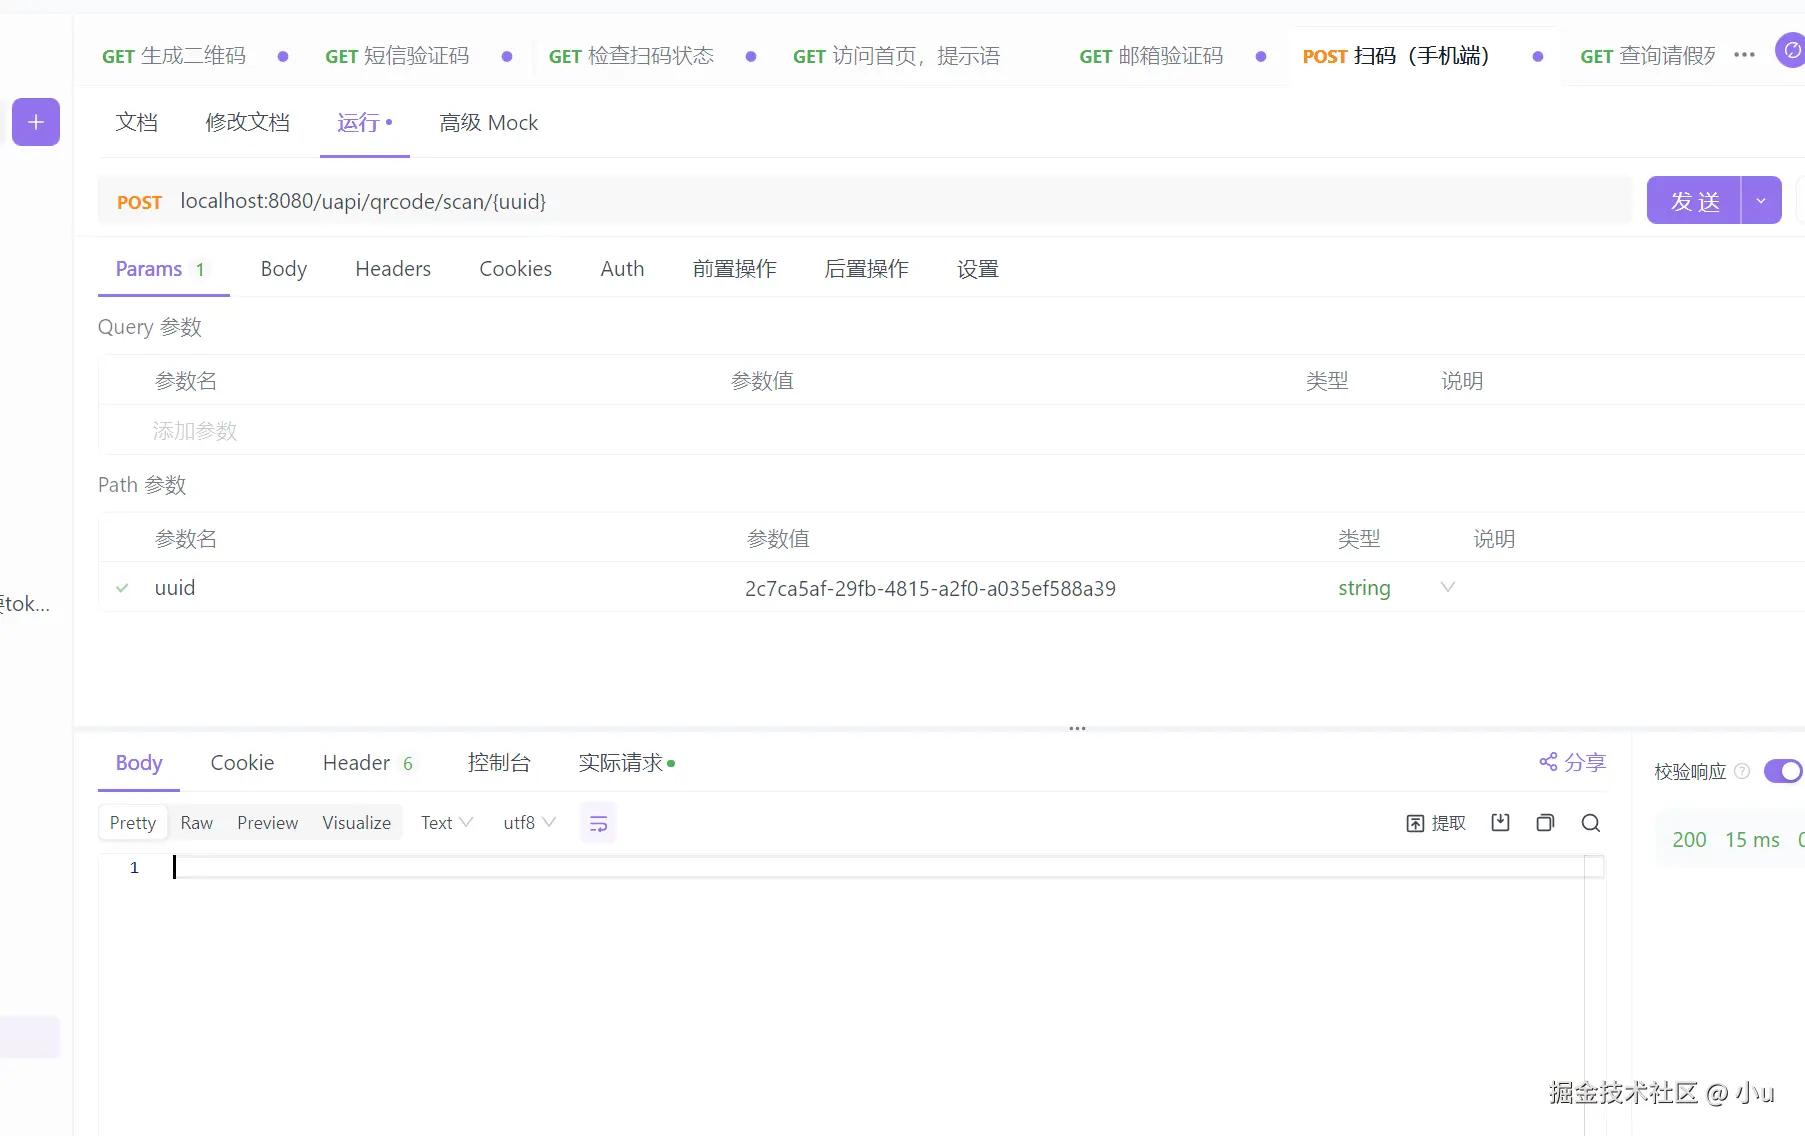
Task: Click the uuid parameter name cell
Action: coord(175,587)
